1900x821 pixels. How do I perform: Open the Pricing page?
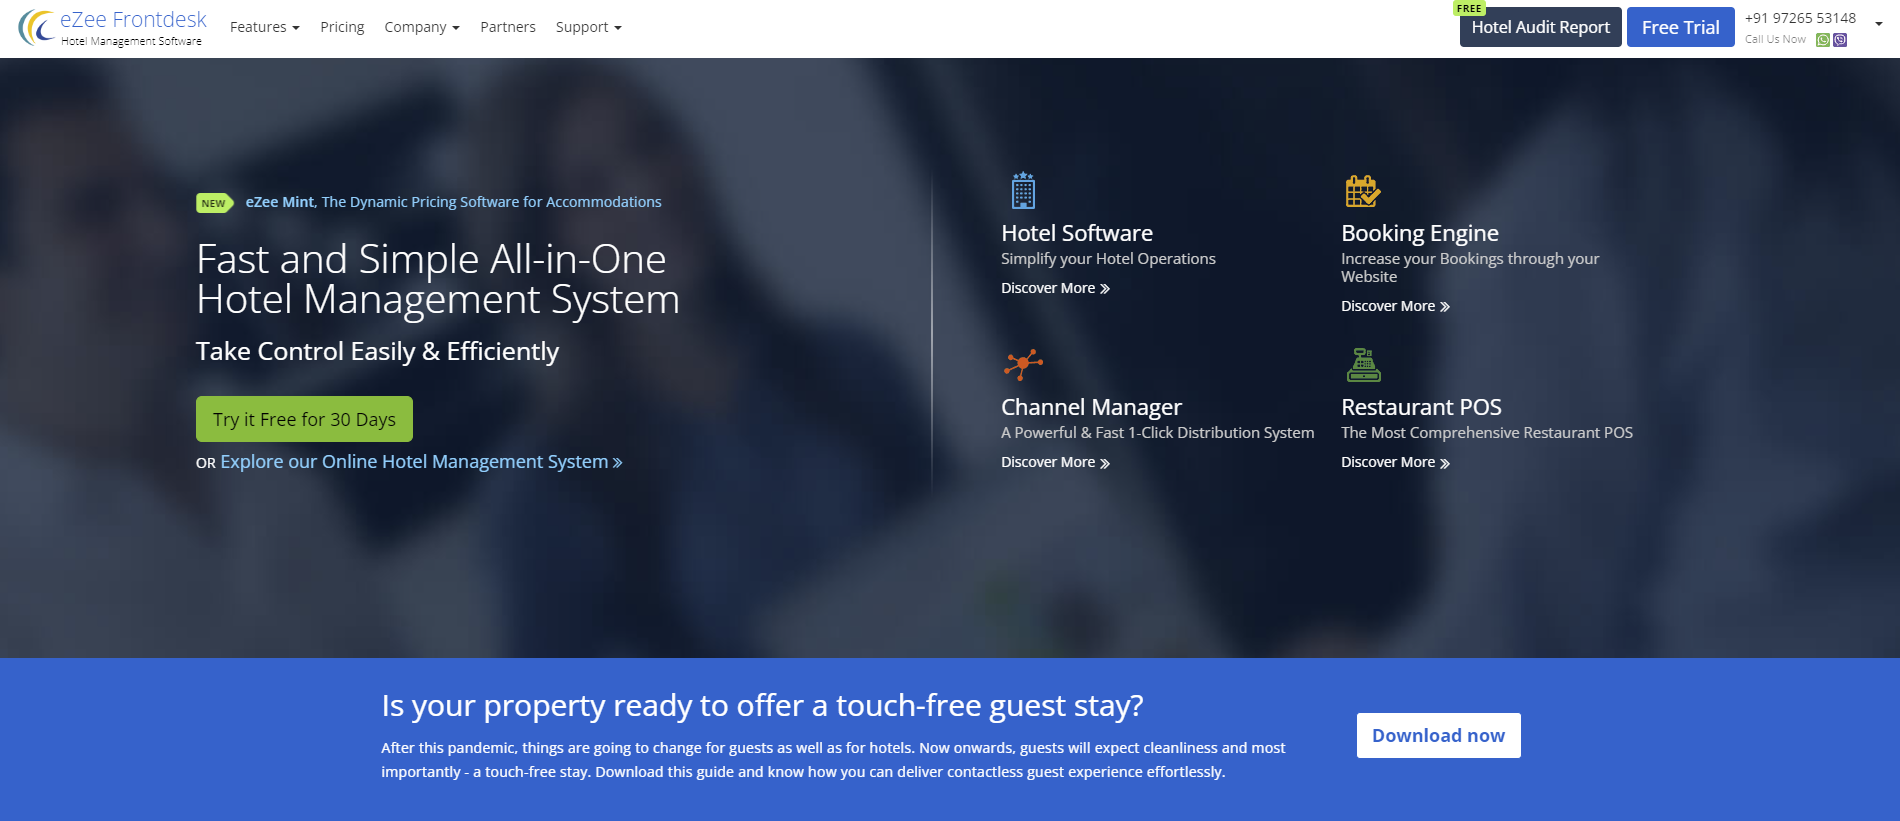tap(342, 27)
